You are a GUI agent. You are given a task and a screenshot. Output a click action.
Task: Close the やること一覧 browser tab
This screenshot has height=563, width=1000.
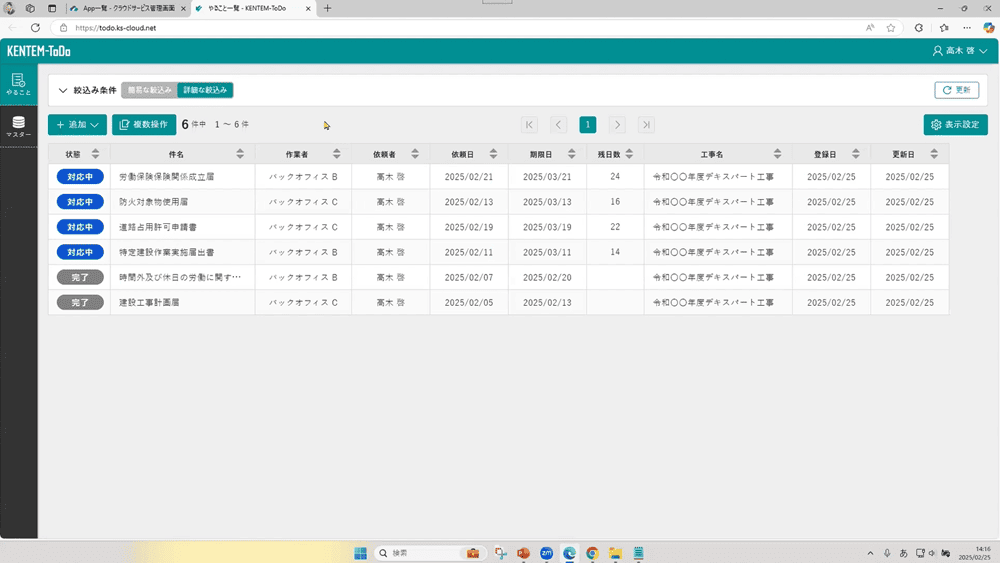[308, 8]
